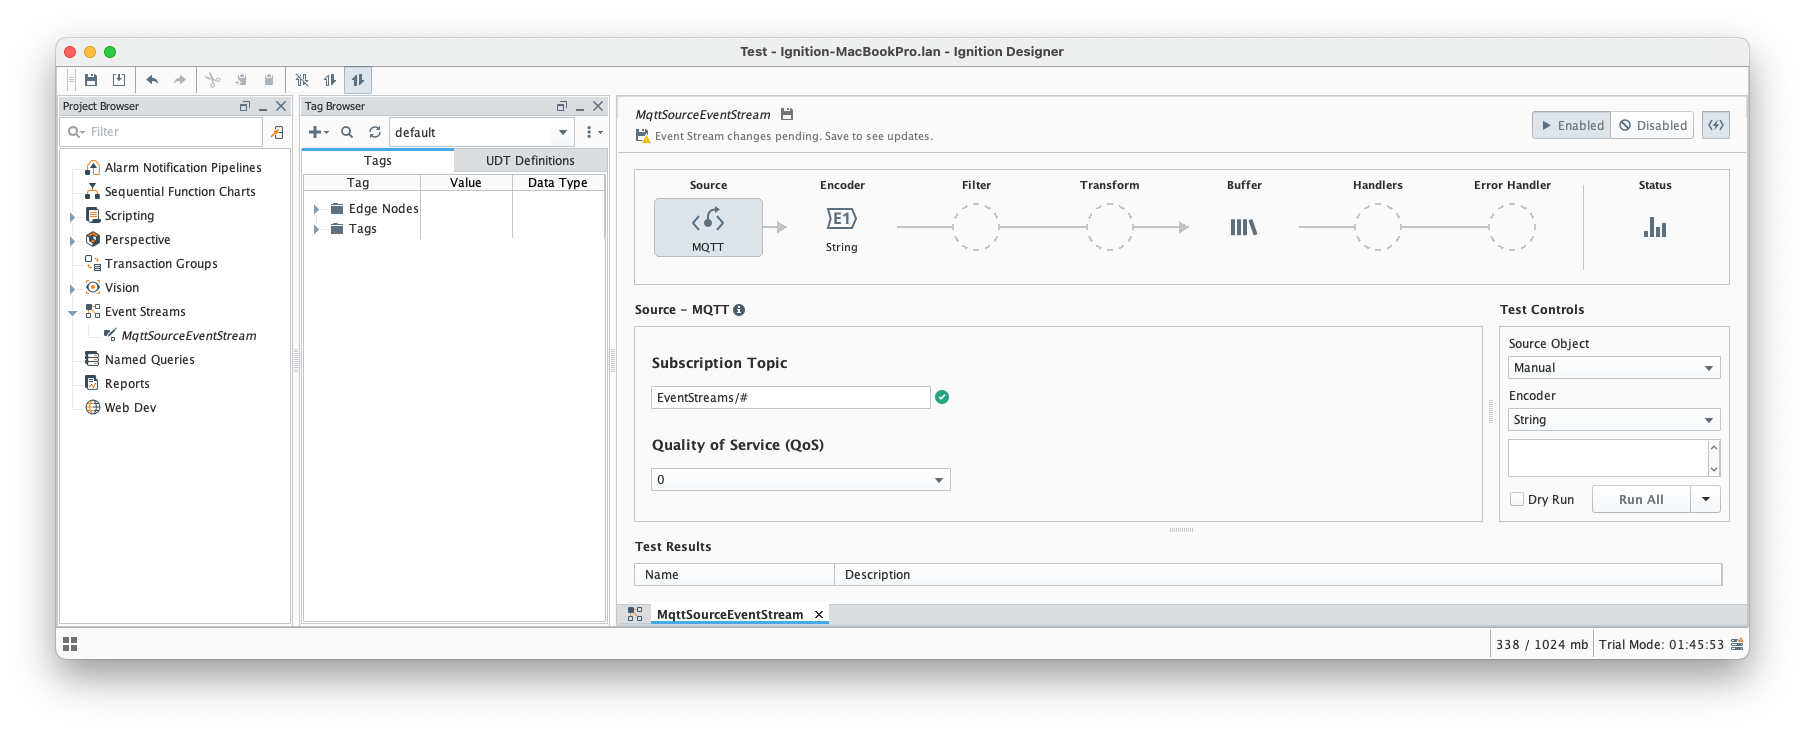Viewport: 1805px width, 733px height.
Task: Click the Copy toolbar icon
Action: tap(241, 80)
